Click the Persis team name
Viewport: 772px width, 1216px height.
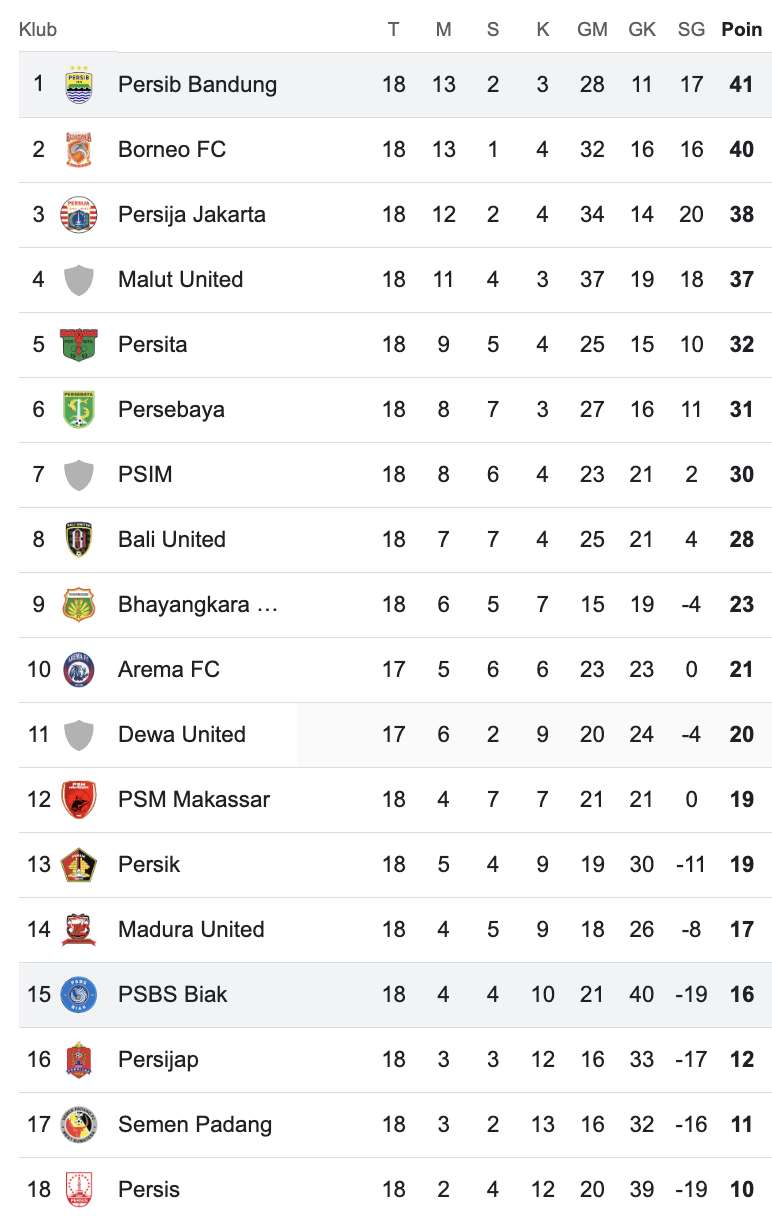[x=149, y=1189]
